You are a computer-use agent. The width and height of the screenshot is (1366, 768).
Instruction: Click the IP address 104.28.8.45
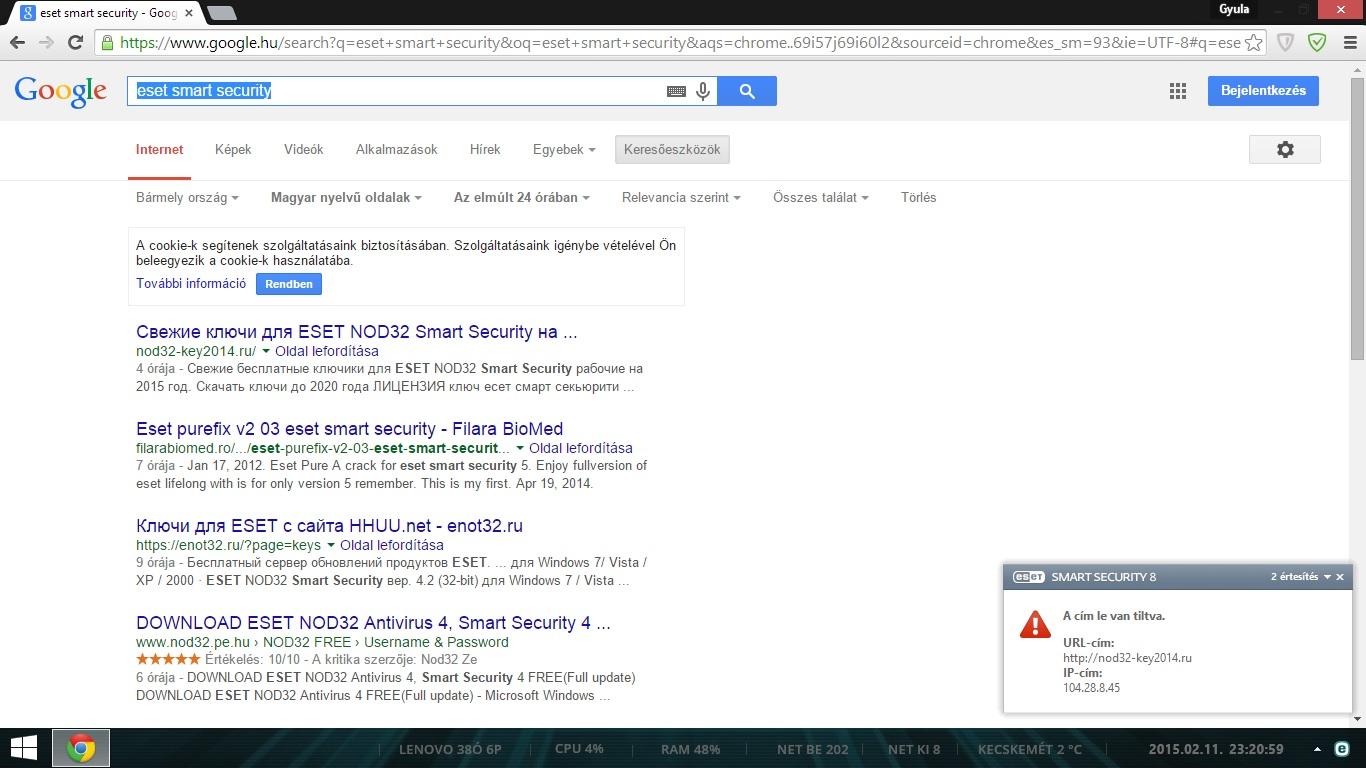point(1091,688)
